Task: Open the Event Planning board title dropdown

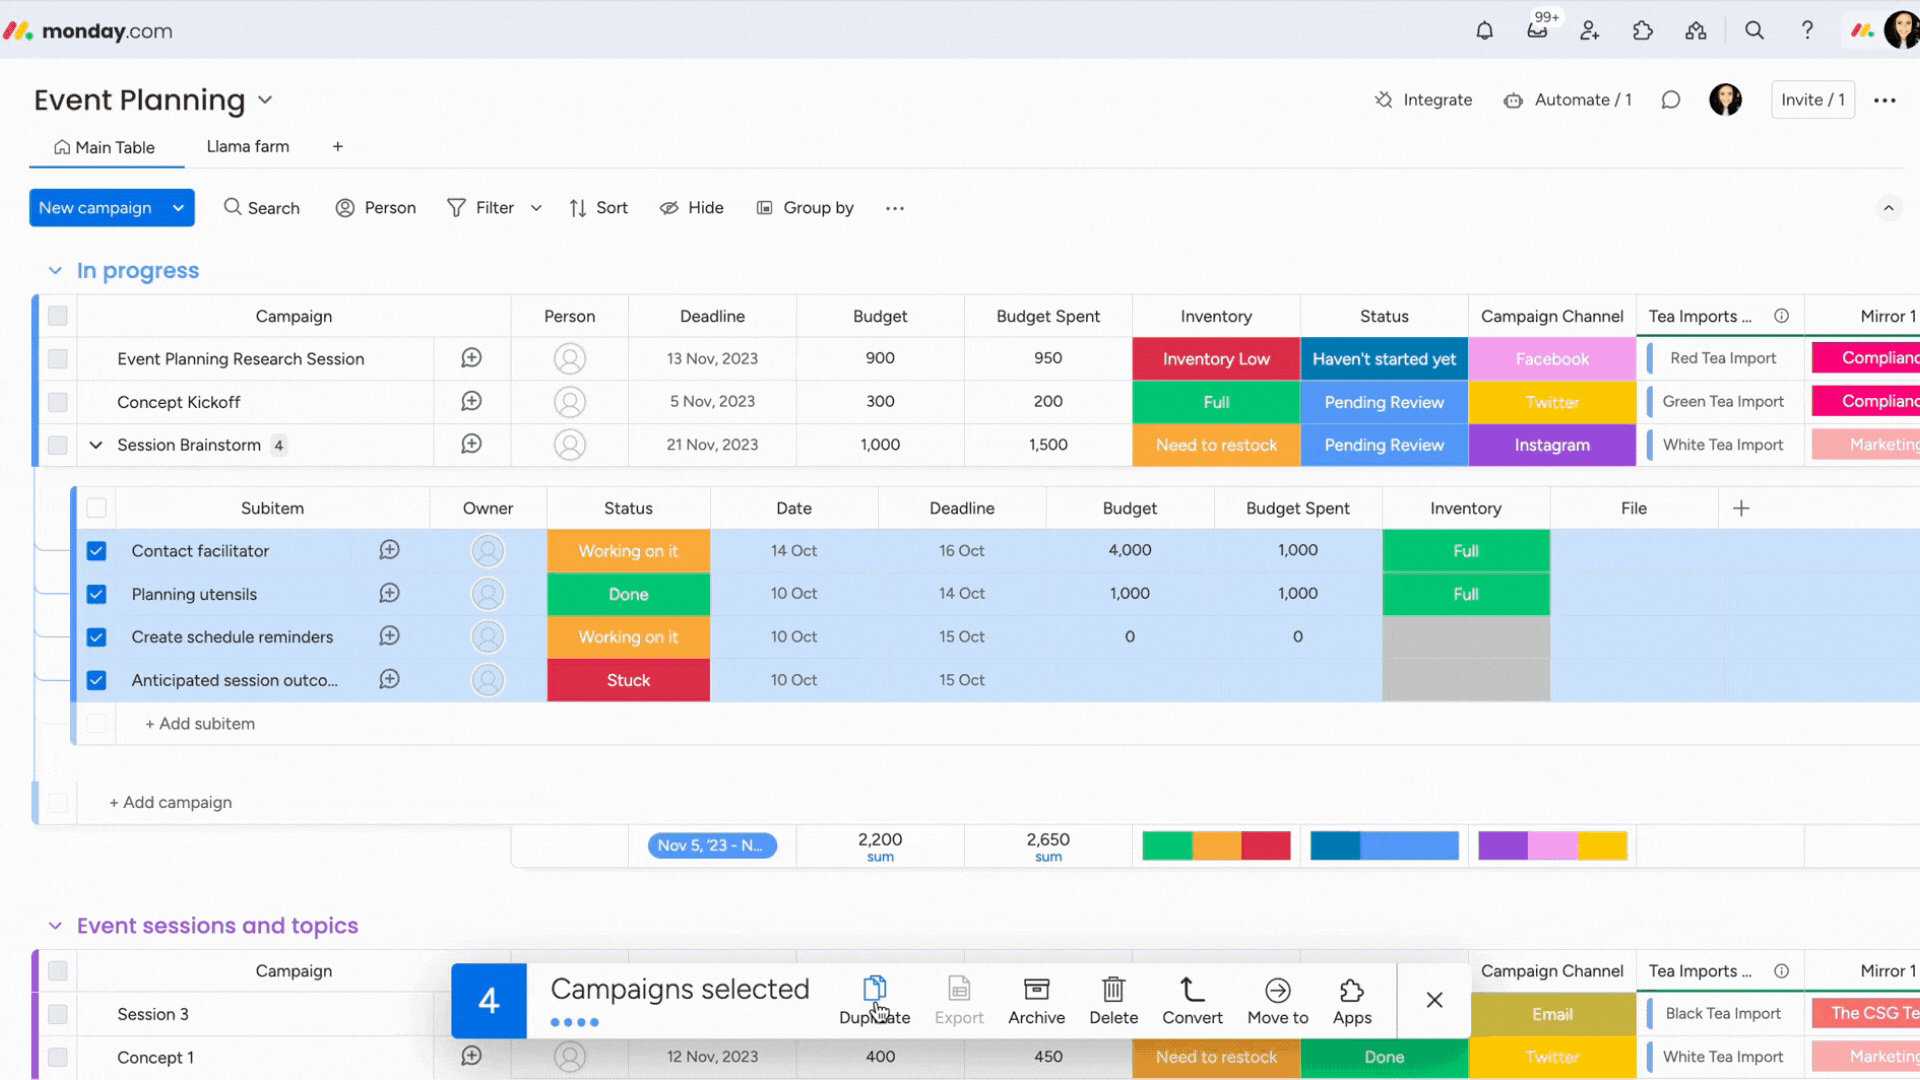Action: click(x=265, y=100)
